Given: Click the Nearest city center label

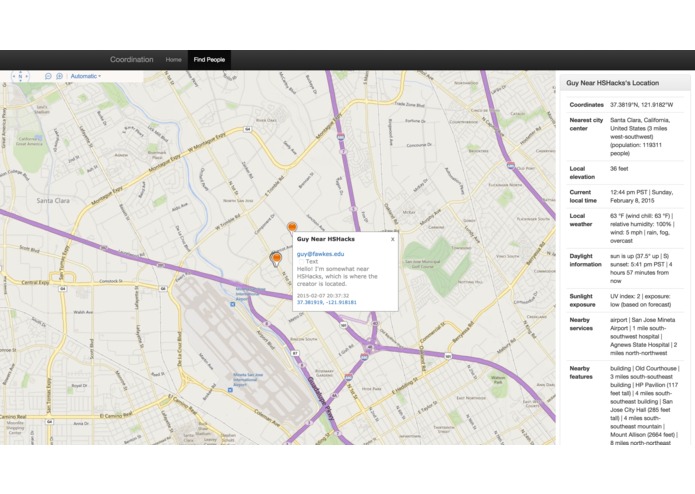Looking at the screenshot, I should coord(586,124).
